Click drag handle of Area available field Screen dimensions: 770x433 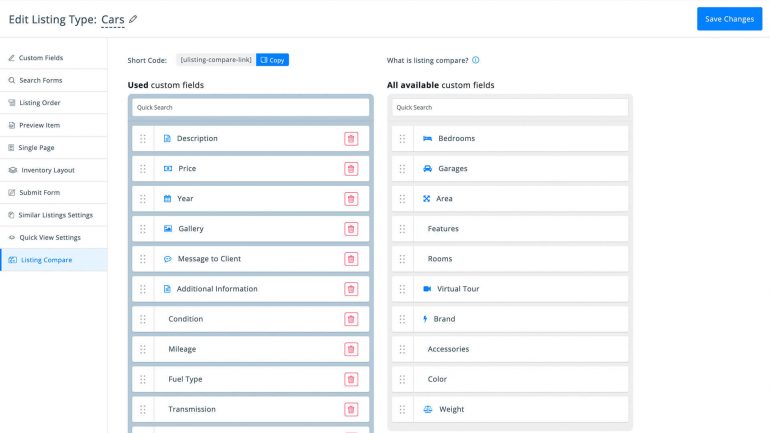[402, 199]
